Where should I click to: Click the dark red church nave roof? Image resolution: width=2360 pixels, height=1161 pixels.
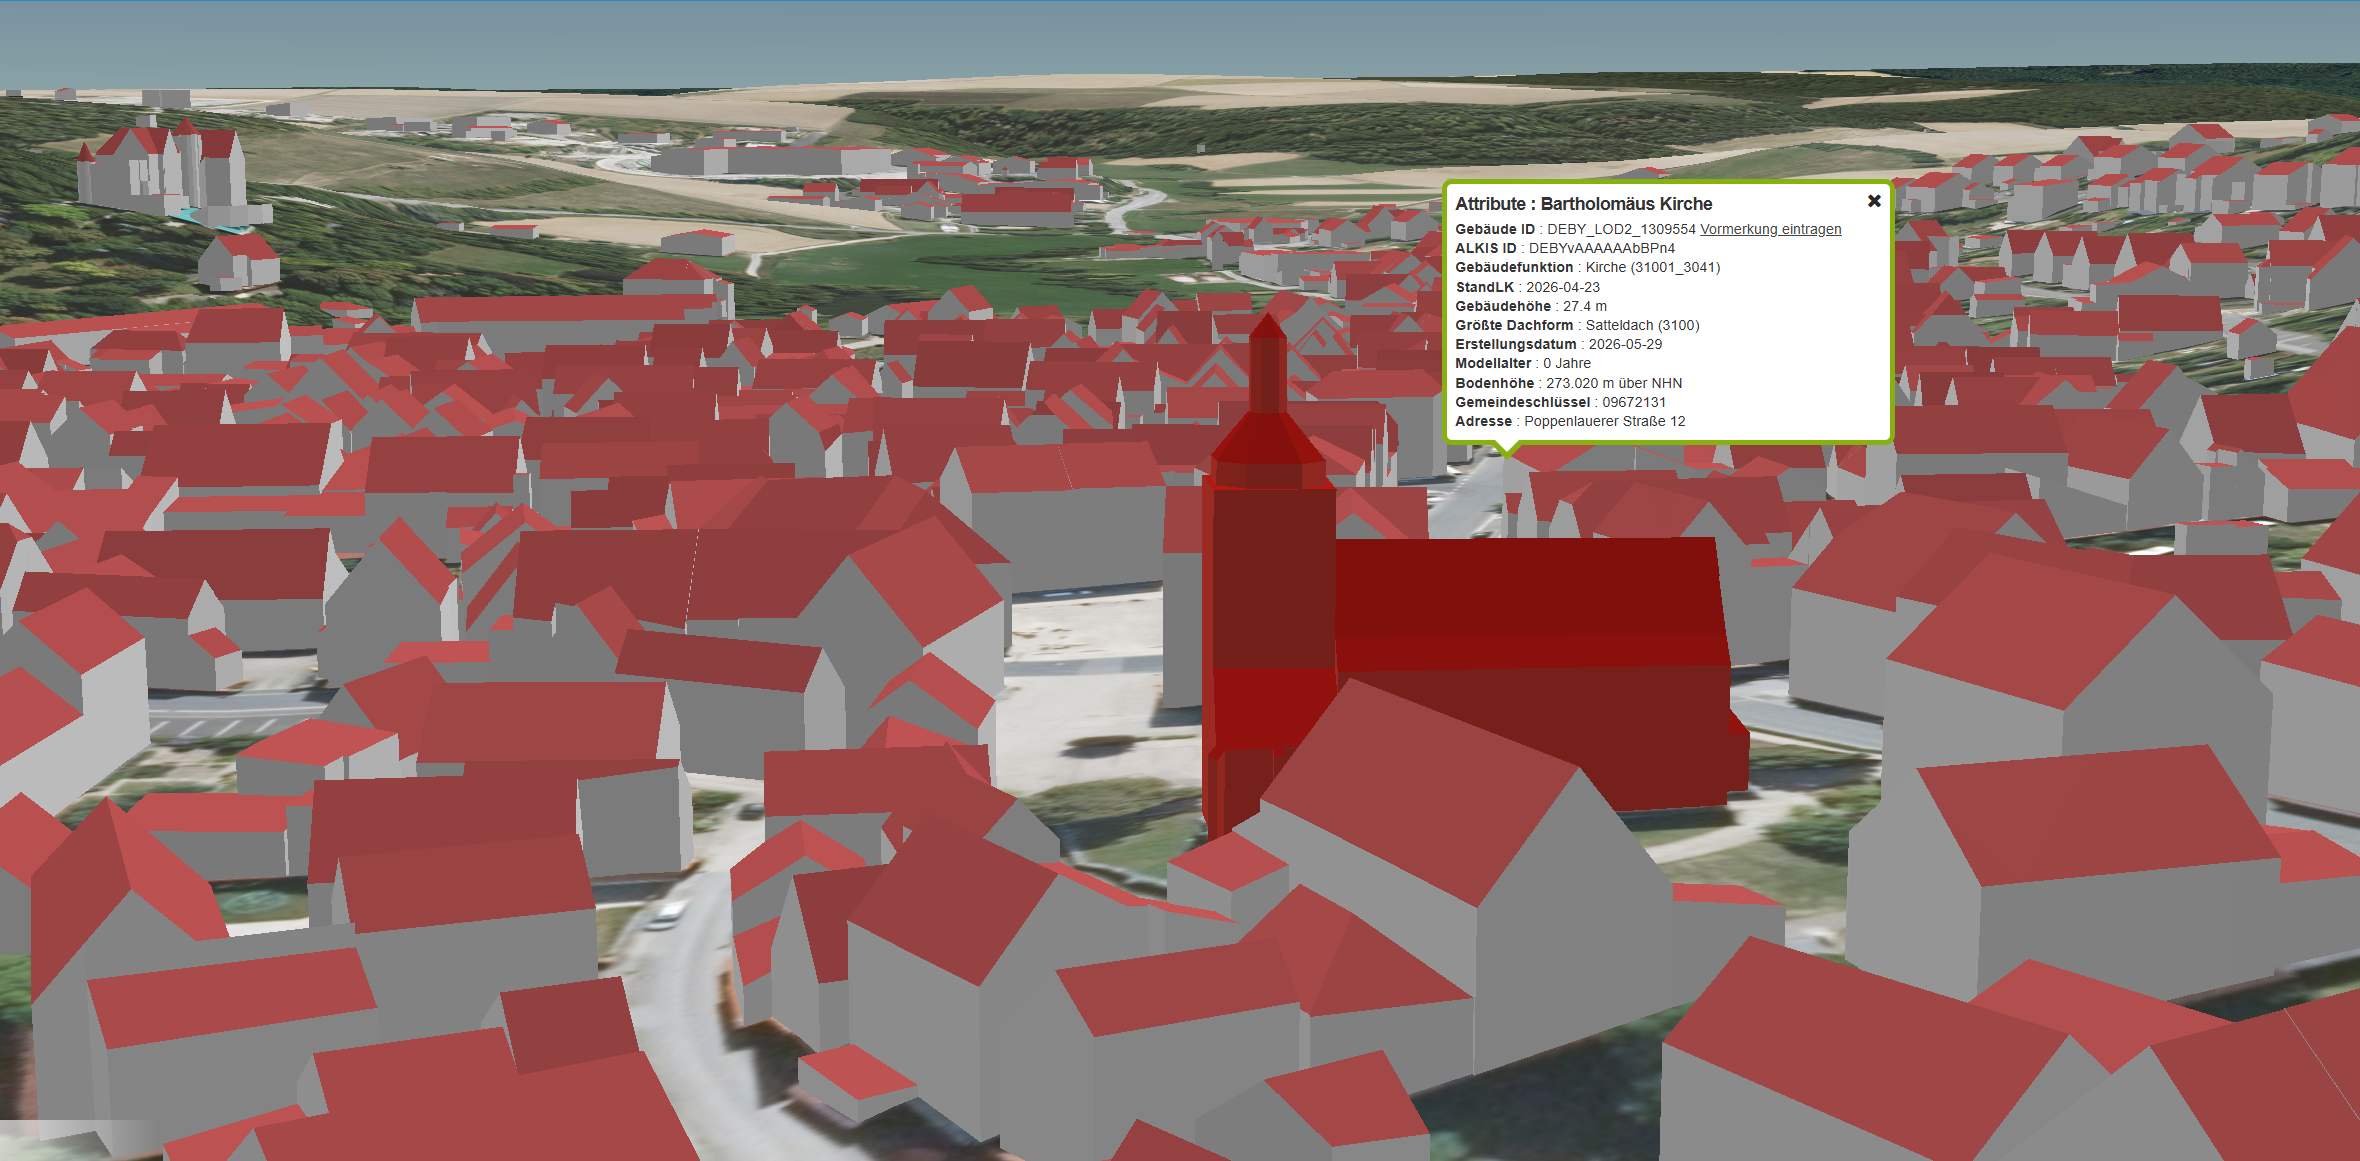pos(1530,590)
